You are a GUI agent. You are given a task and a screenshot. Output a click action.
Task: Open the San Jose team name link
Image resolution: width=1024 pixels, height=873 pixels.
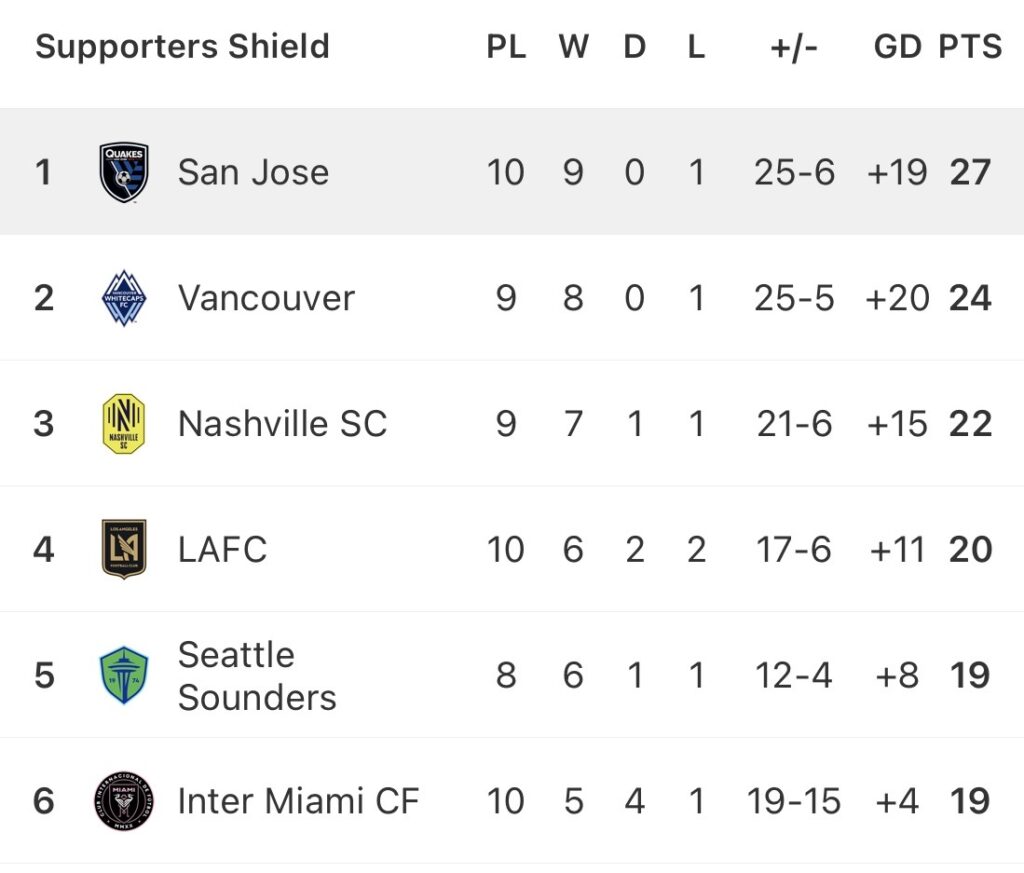click(253, 172)
